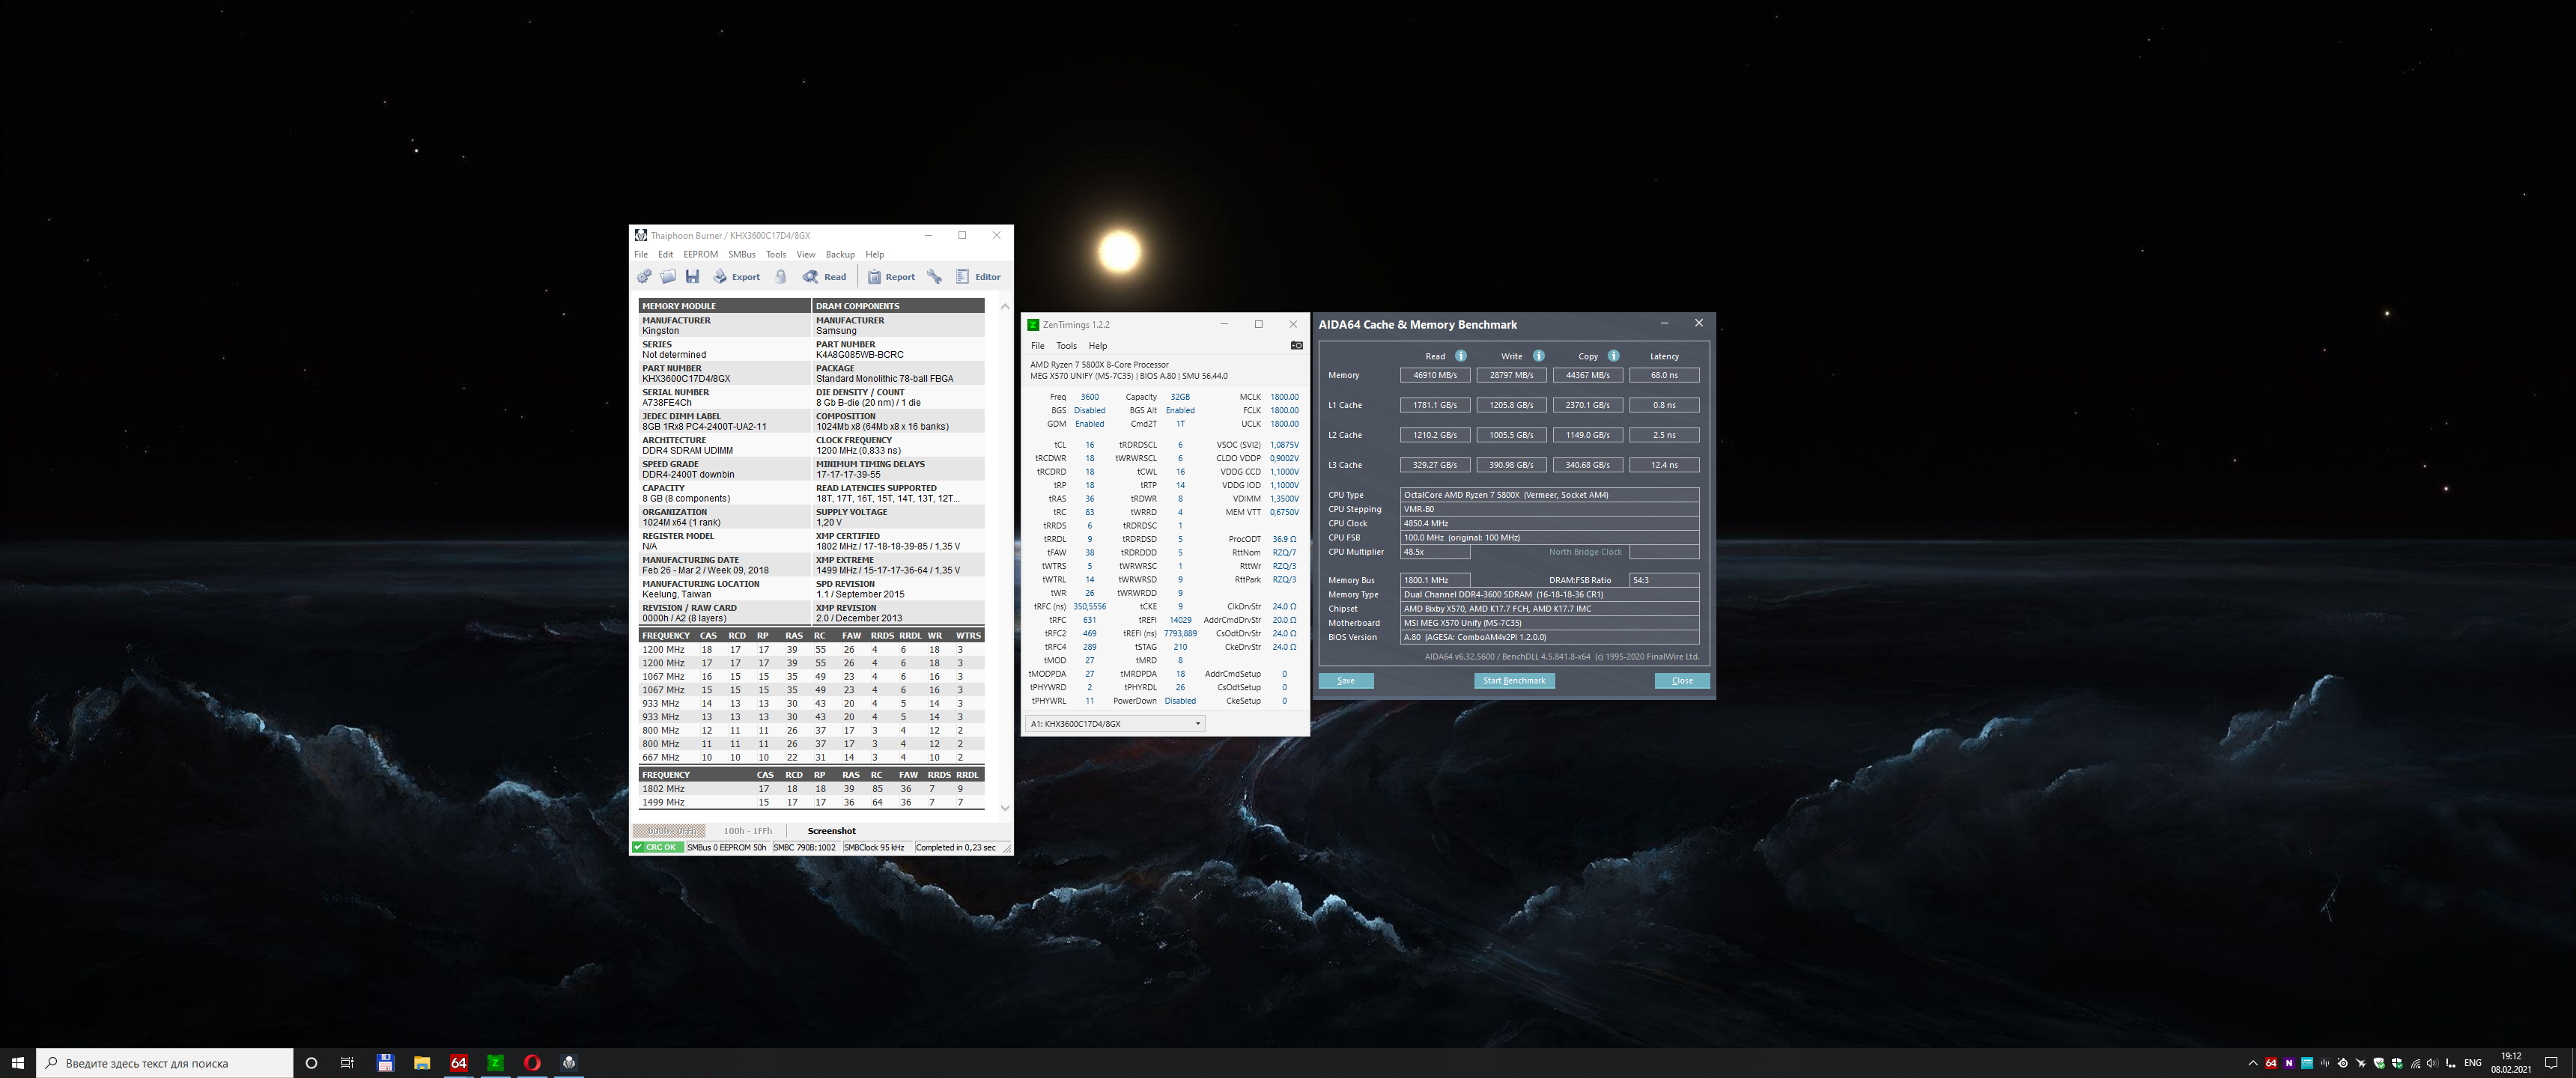Viewport: 2576px width, 1078px height.
Task: Switch to the 100h - 1FFh tab
Action: (x=747, y=831)
